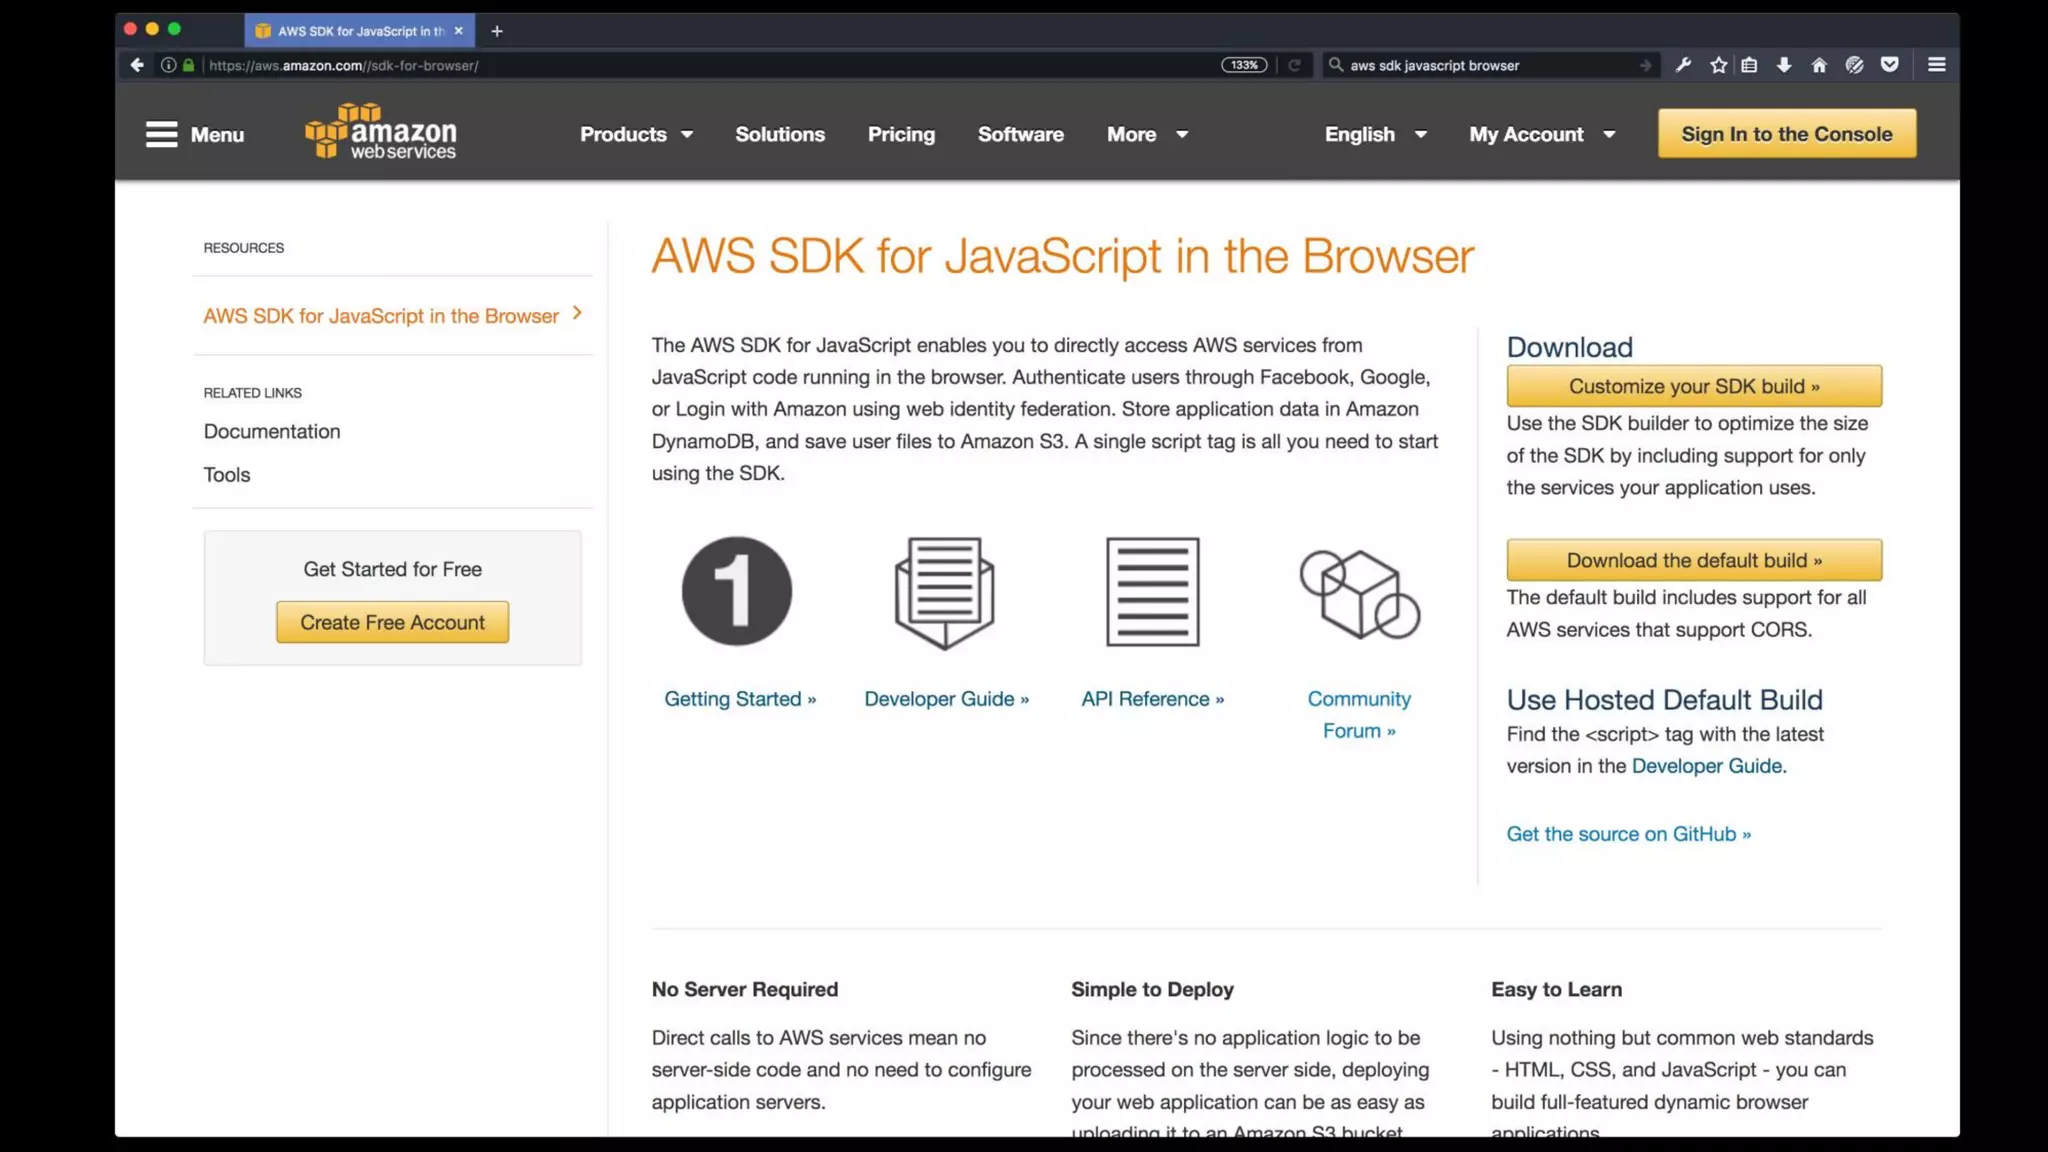Click the Community Forum cubes icon
This screenshot has width=2048, height=1152.
coord(1359,594)
